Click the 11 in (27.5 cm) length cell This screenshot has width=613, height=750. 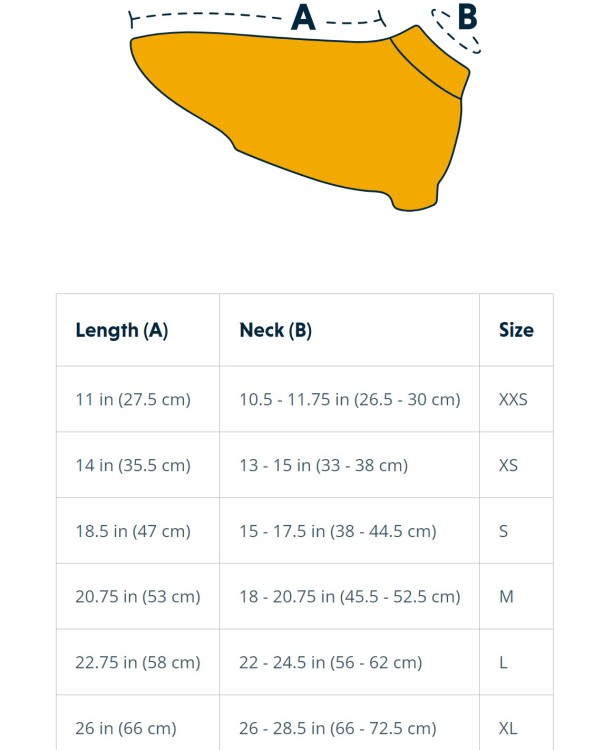click(138, 399)
